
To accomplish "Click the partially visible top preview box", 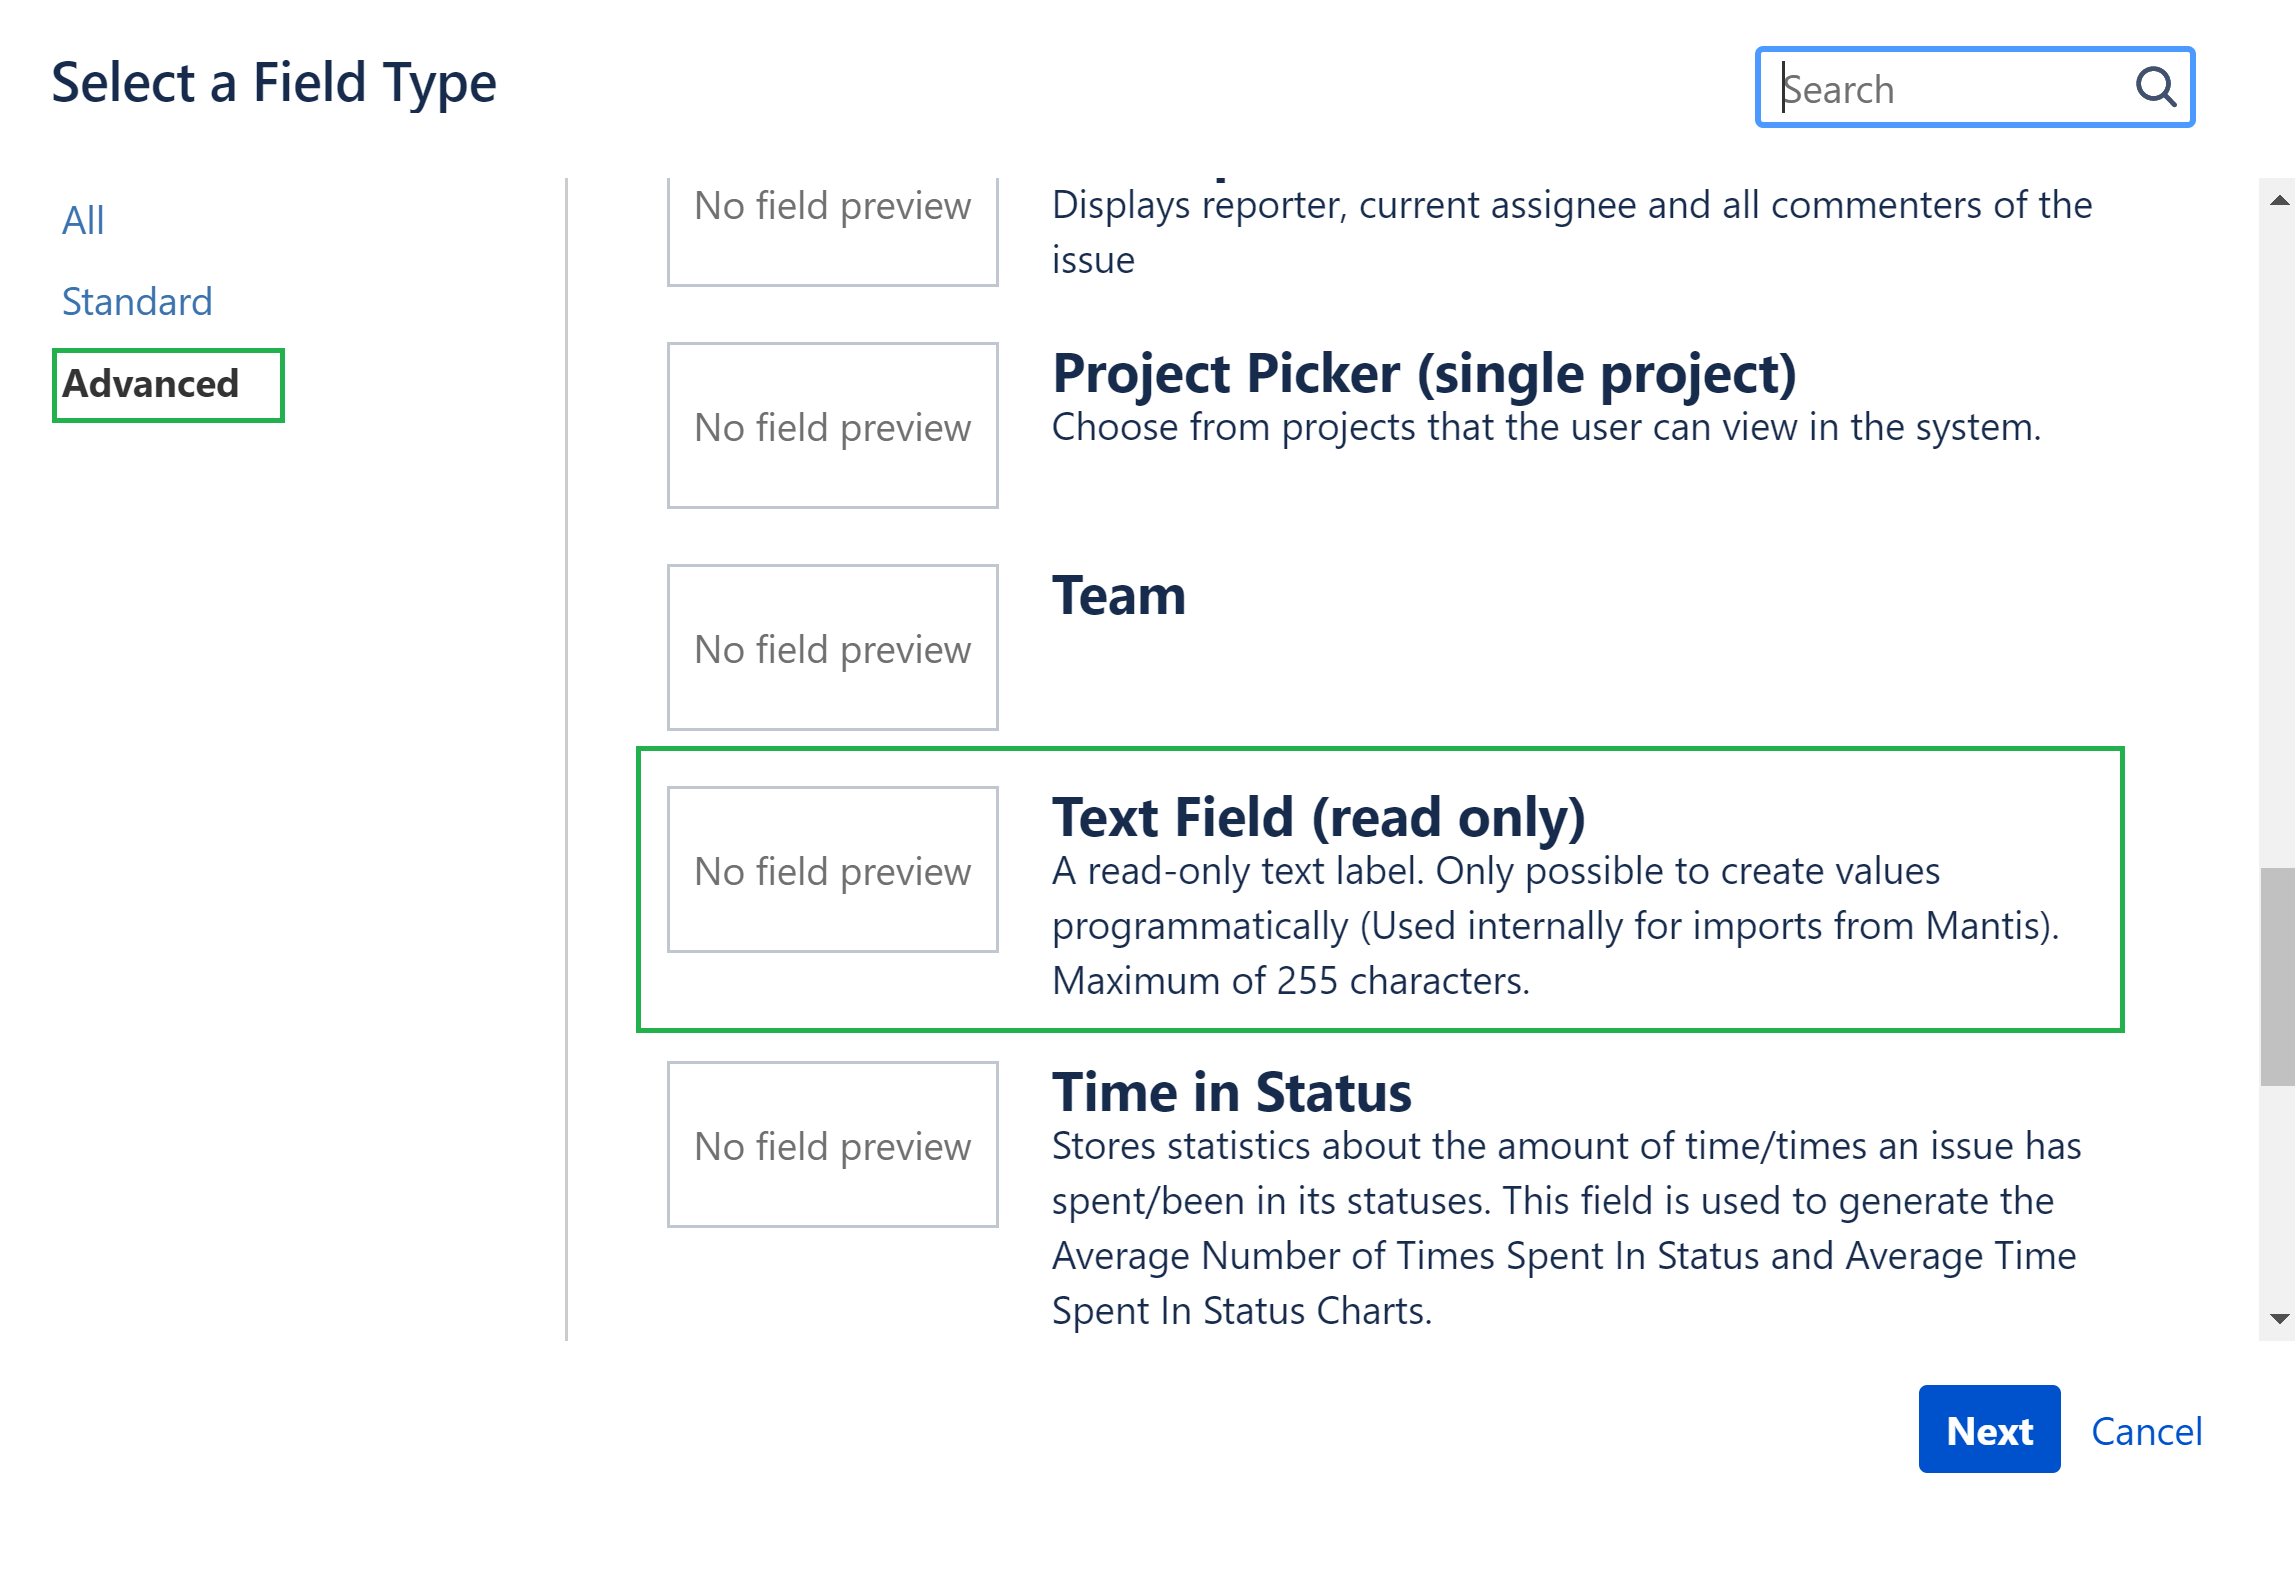I will point(832,231).
